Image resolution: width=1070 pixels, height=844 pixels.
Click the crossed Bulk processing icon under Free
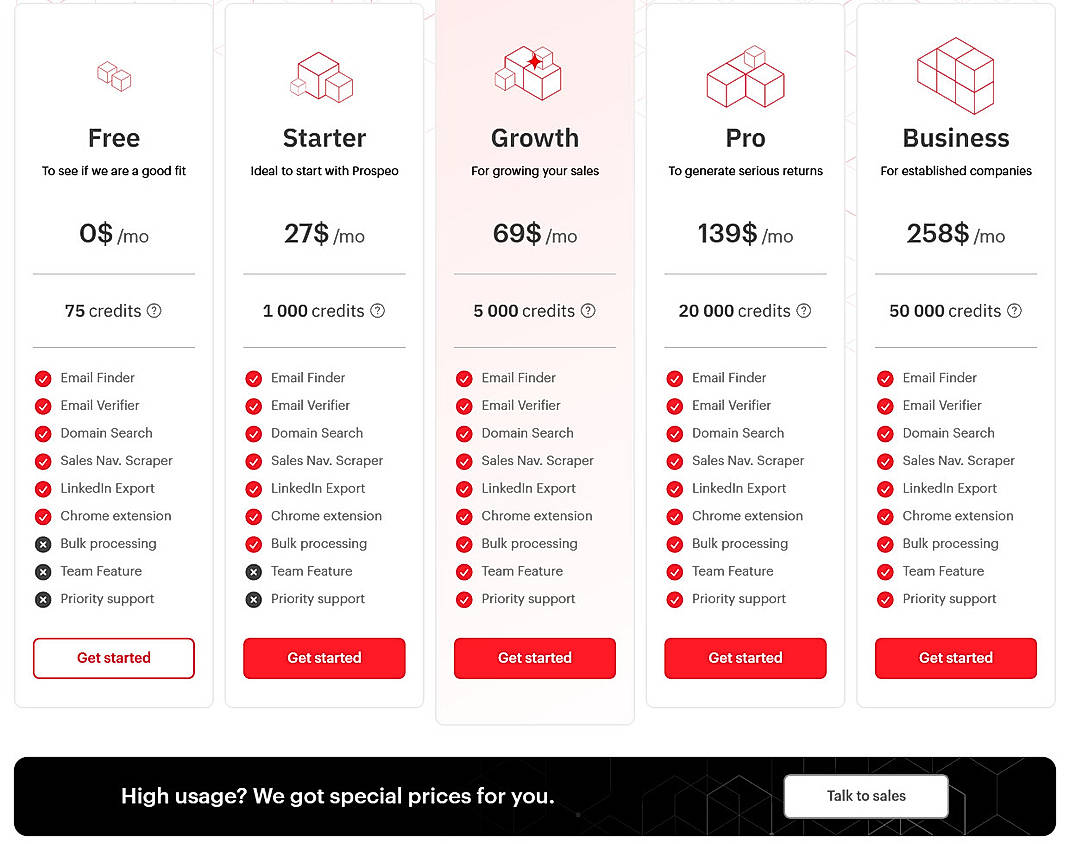coord(43,544)
